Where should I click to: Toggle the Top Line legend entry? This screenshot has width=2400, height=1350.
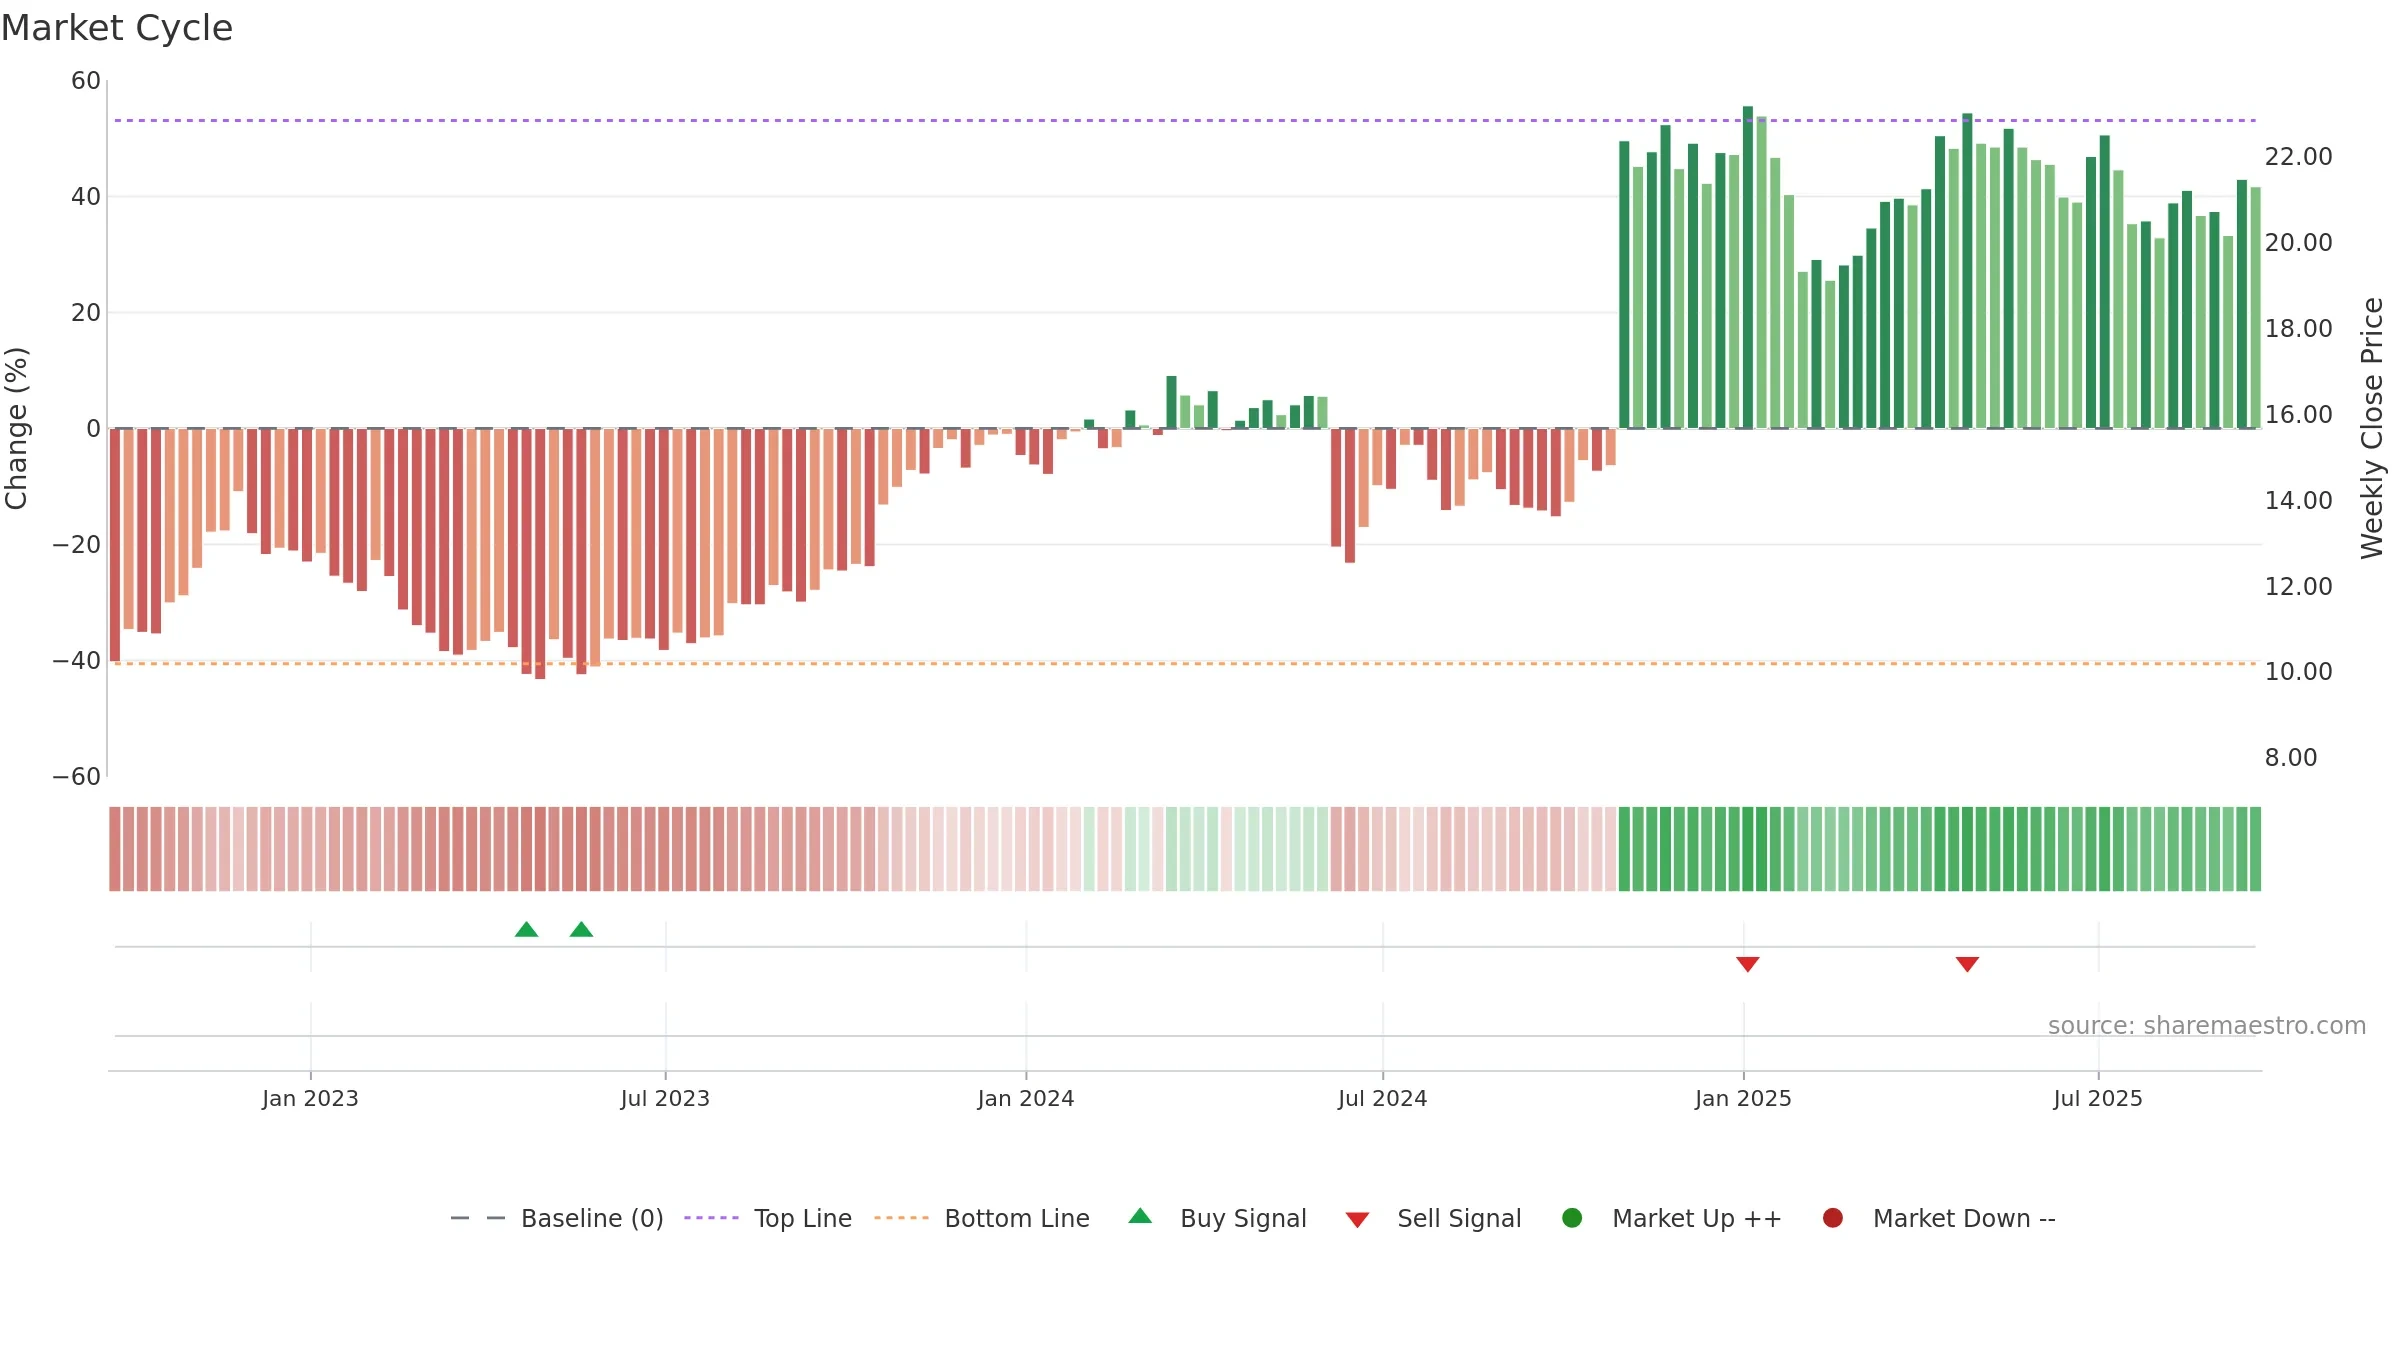pyautogui.click(x=768, y=1218)
